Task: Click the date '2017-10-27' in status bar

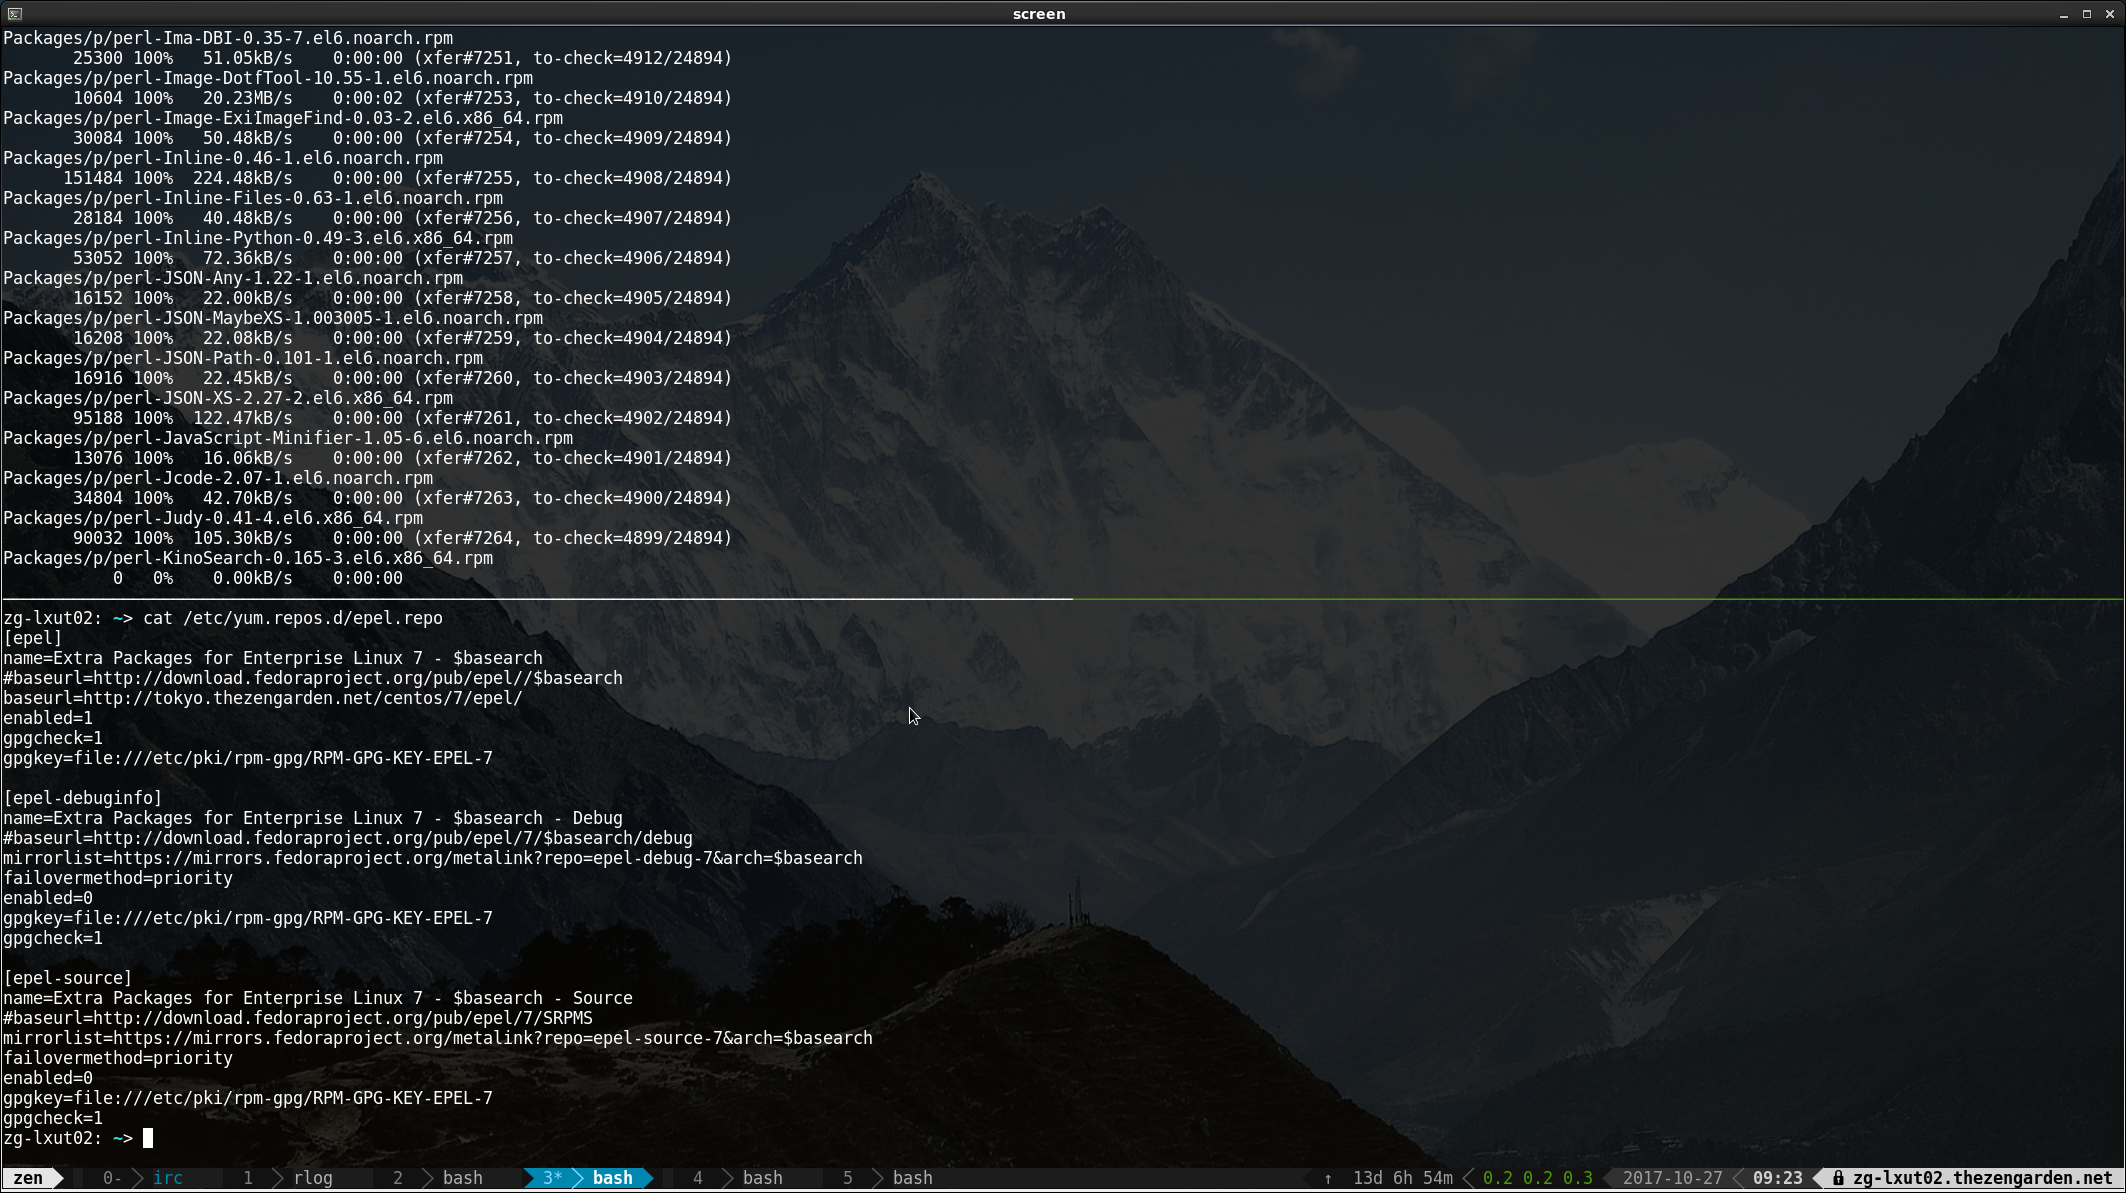Action: coord(1672,1178)
